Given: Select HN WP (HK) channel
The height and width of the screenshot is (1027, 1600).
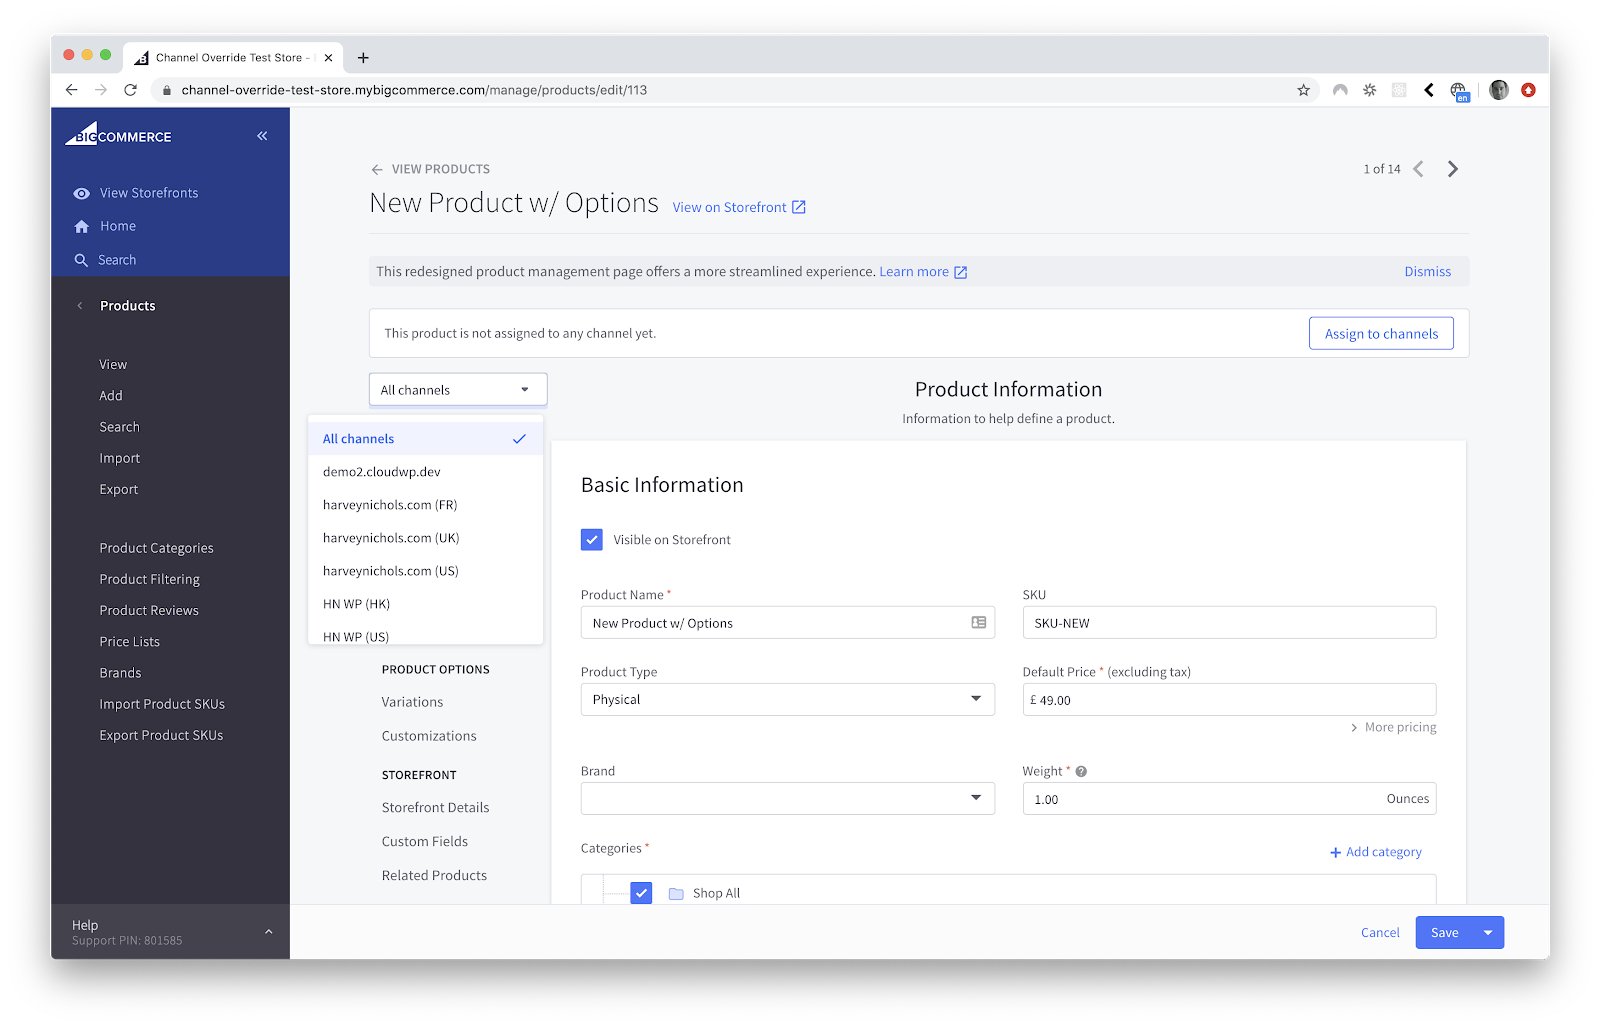Looking at the screenshot, I should coord(425,604).
